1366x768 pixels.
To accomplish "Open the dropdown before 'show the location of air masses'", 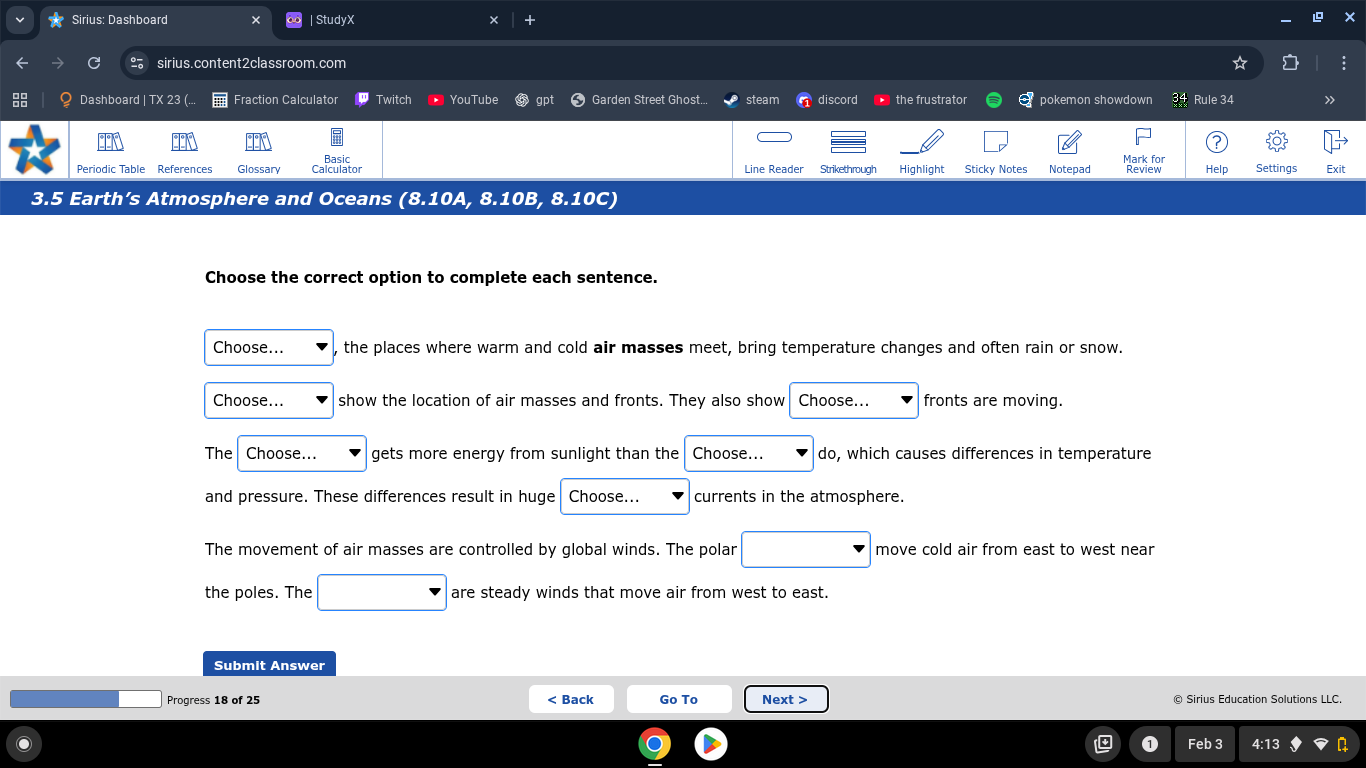I will 269,400.
